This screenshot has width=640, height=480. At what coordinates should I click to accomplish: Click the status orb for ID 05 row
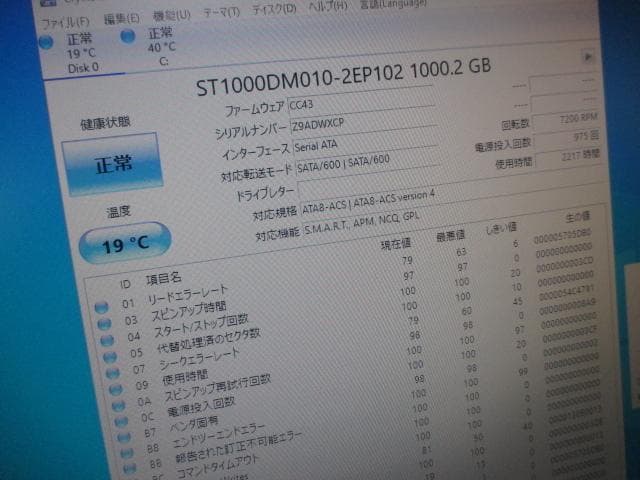[110, 357]
